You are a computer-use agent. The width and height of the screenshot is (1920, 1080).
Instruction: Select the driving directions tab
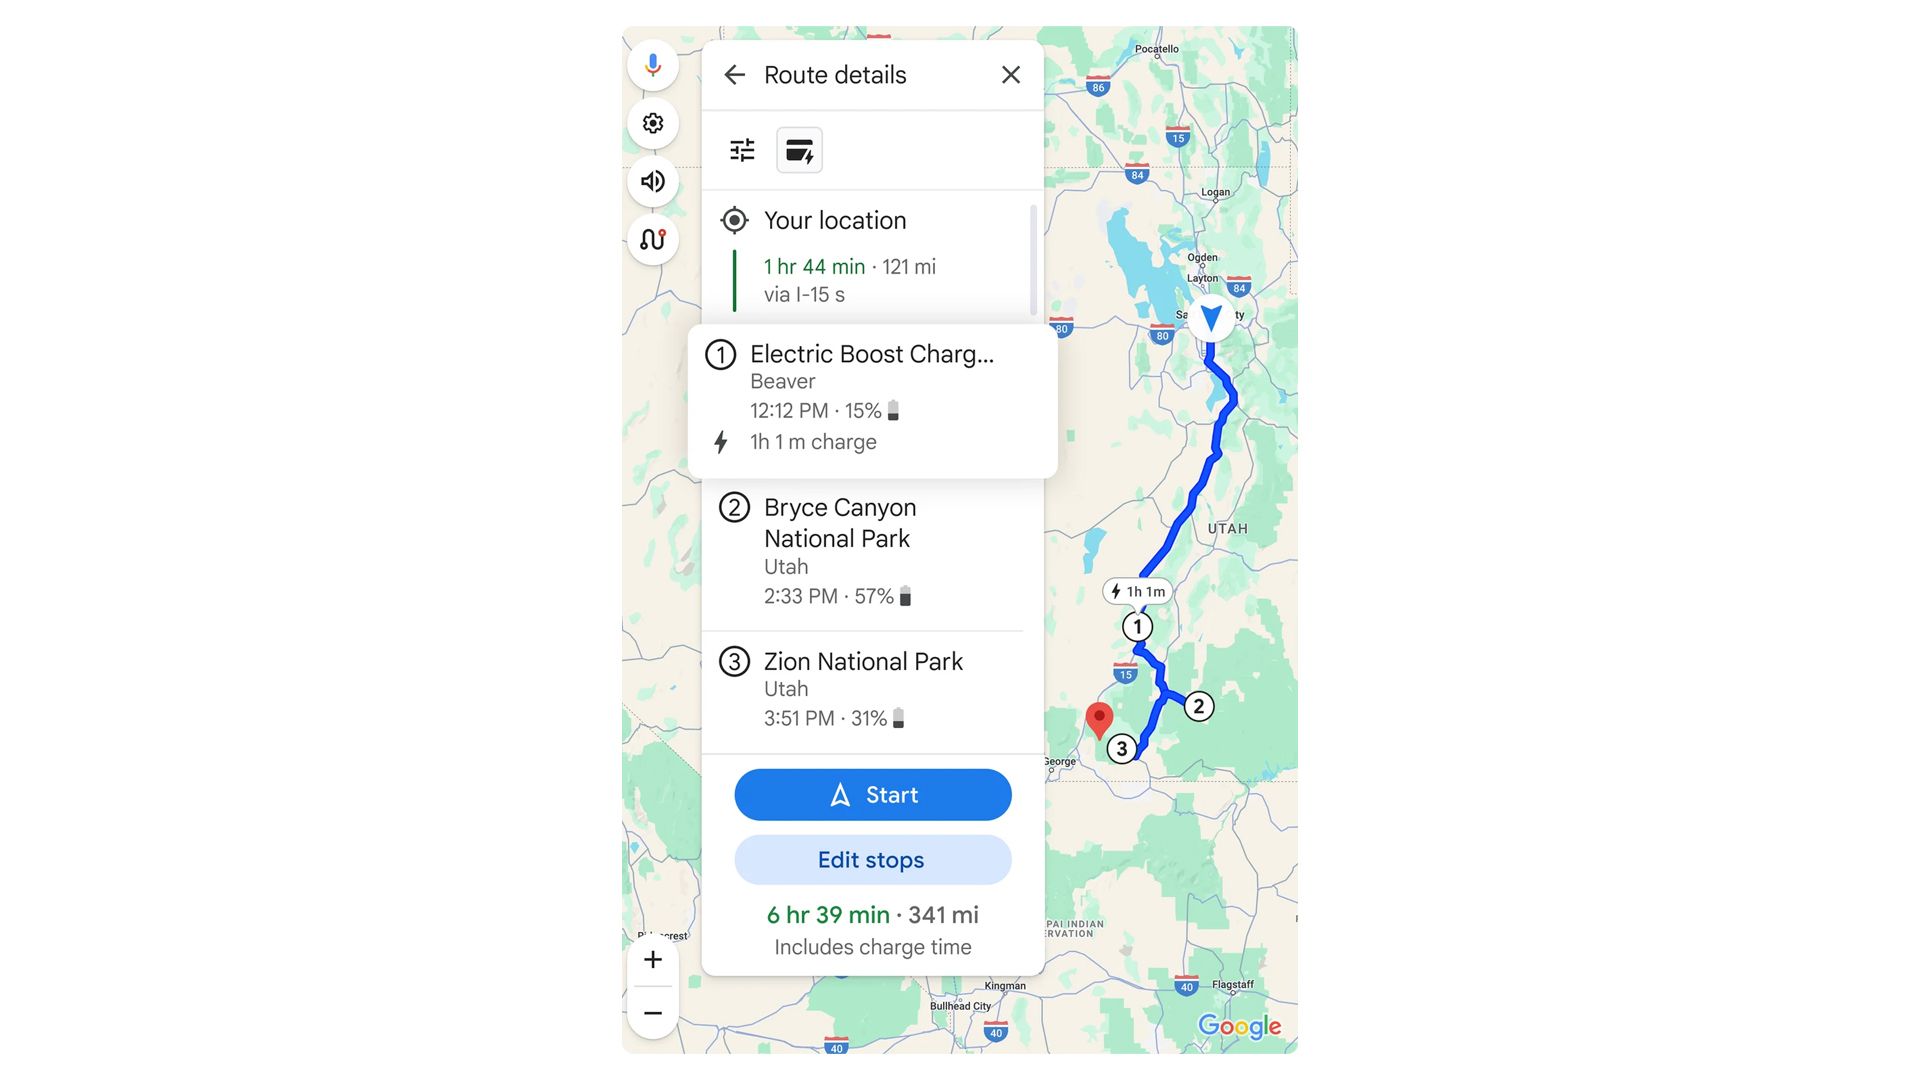798,149
